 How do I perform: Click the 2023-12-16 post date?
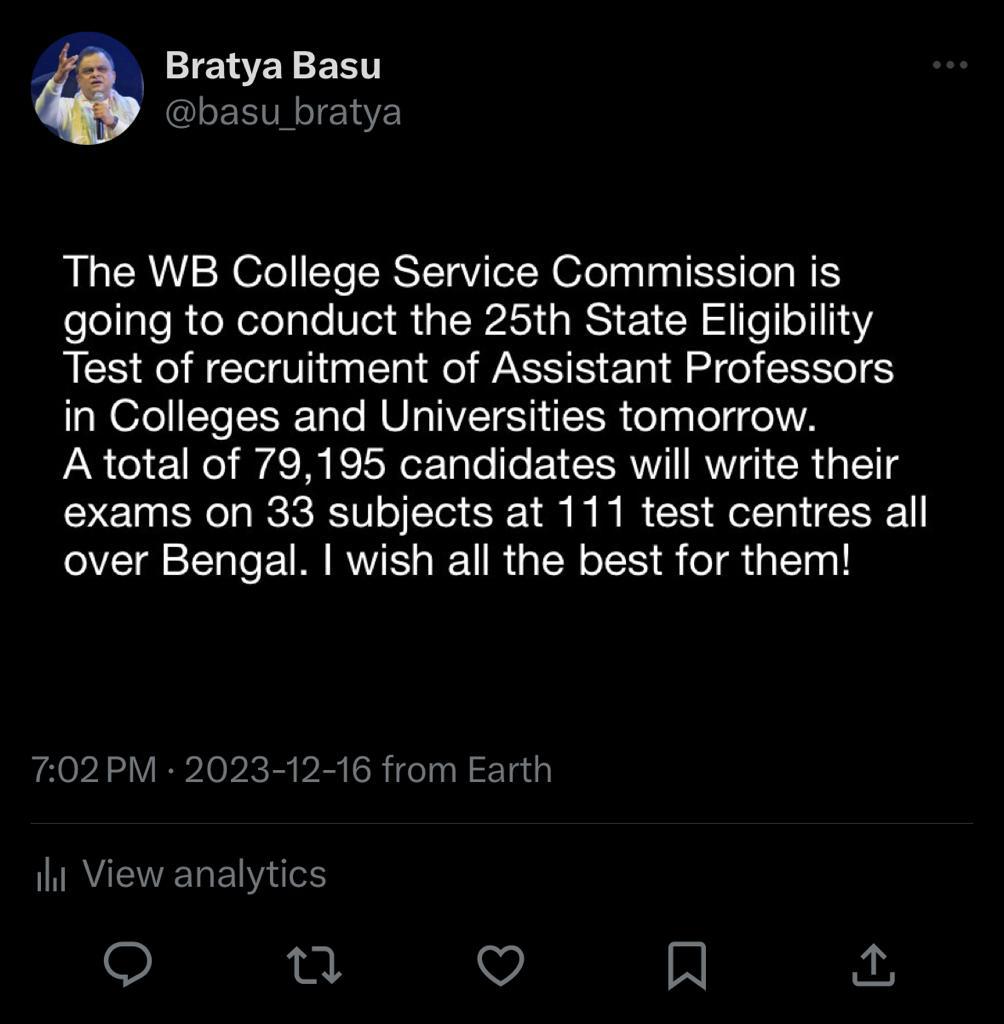pos(278,770)
